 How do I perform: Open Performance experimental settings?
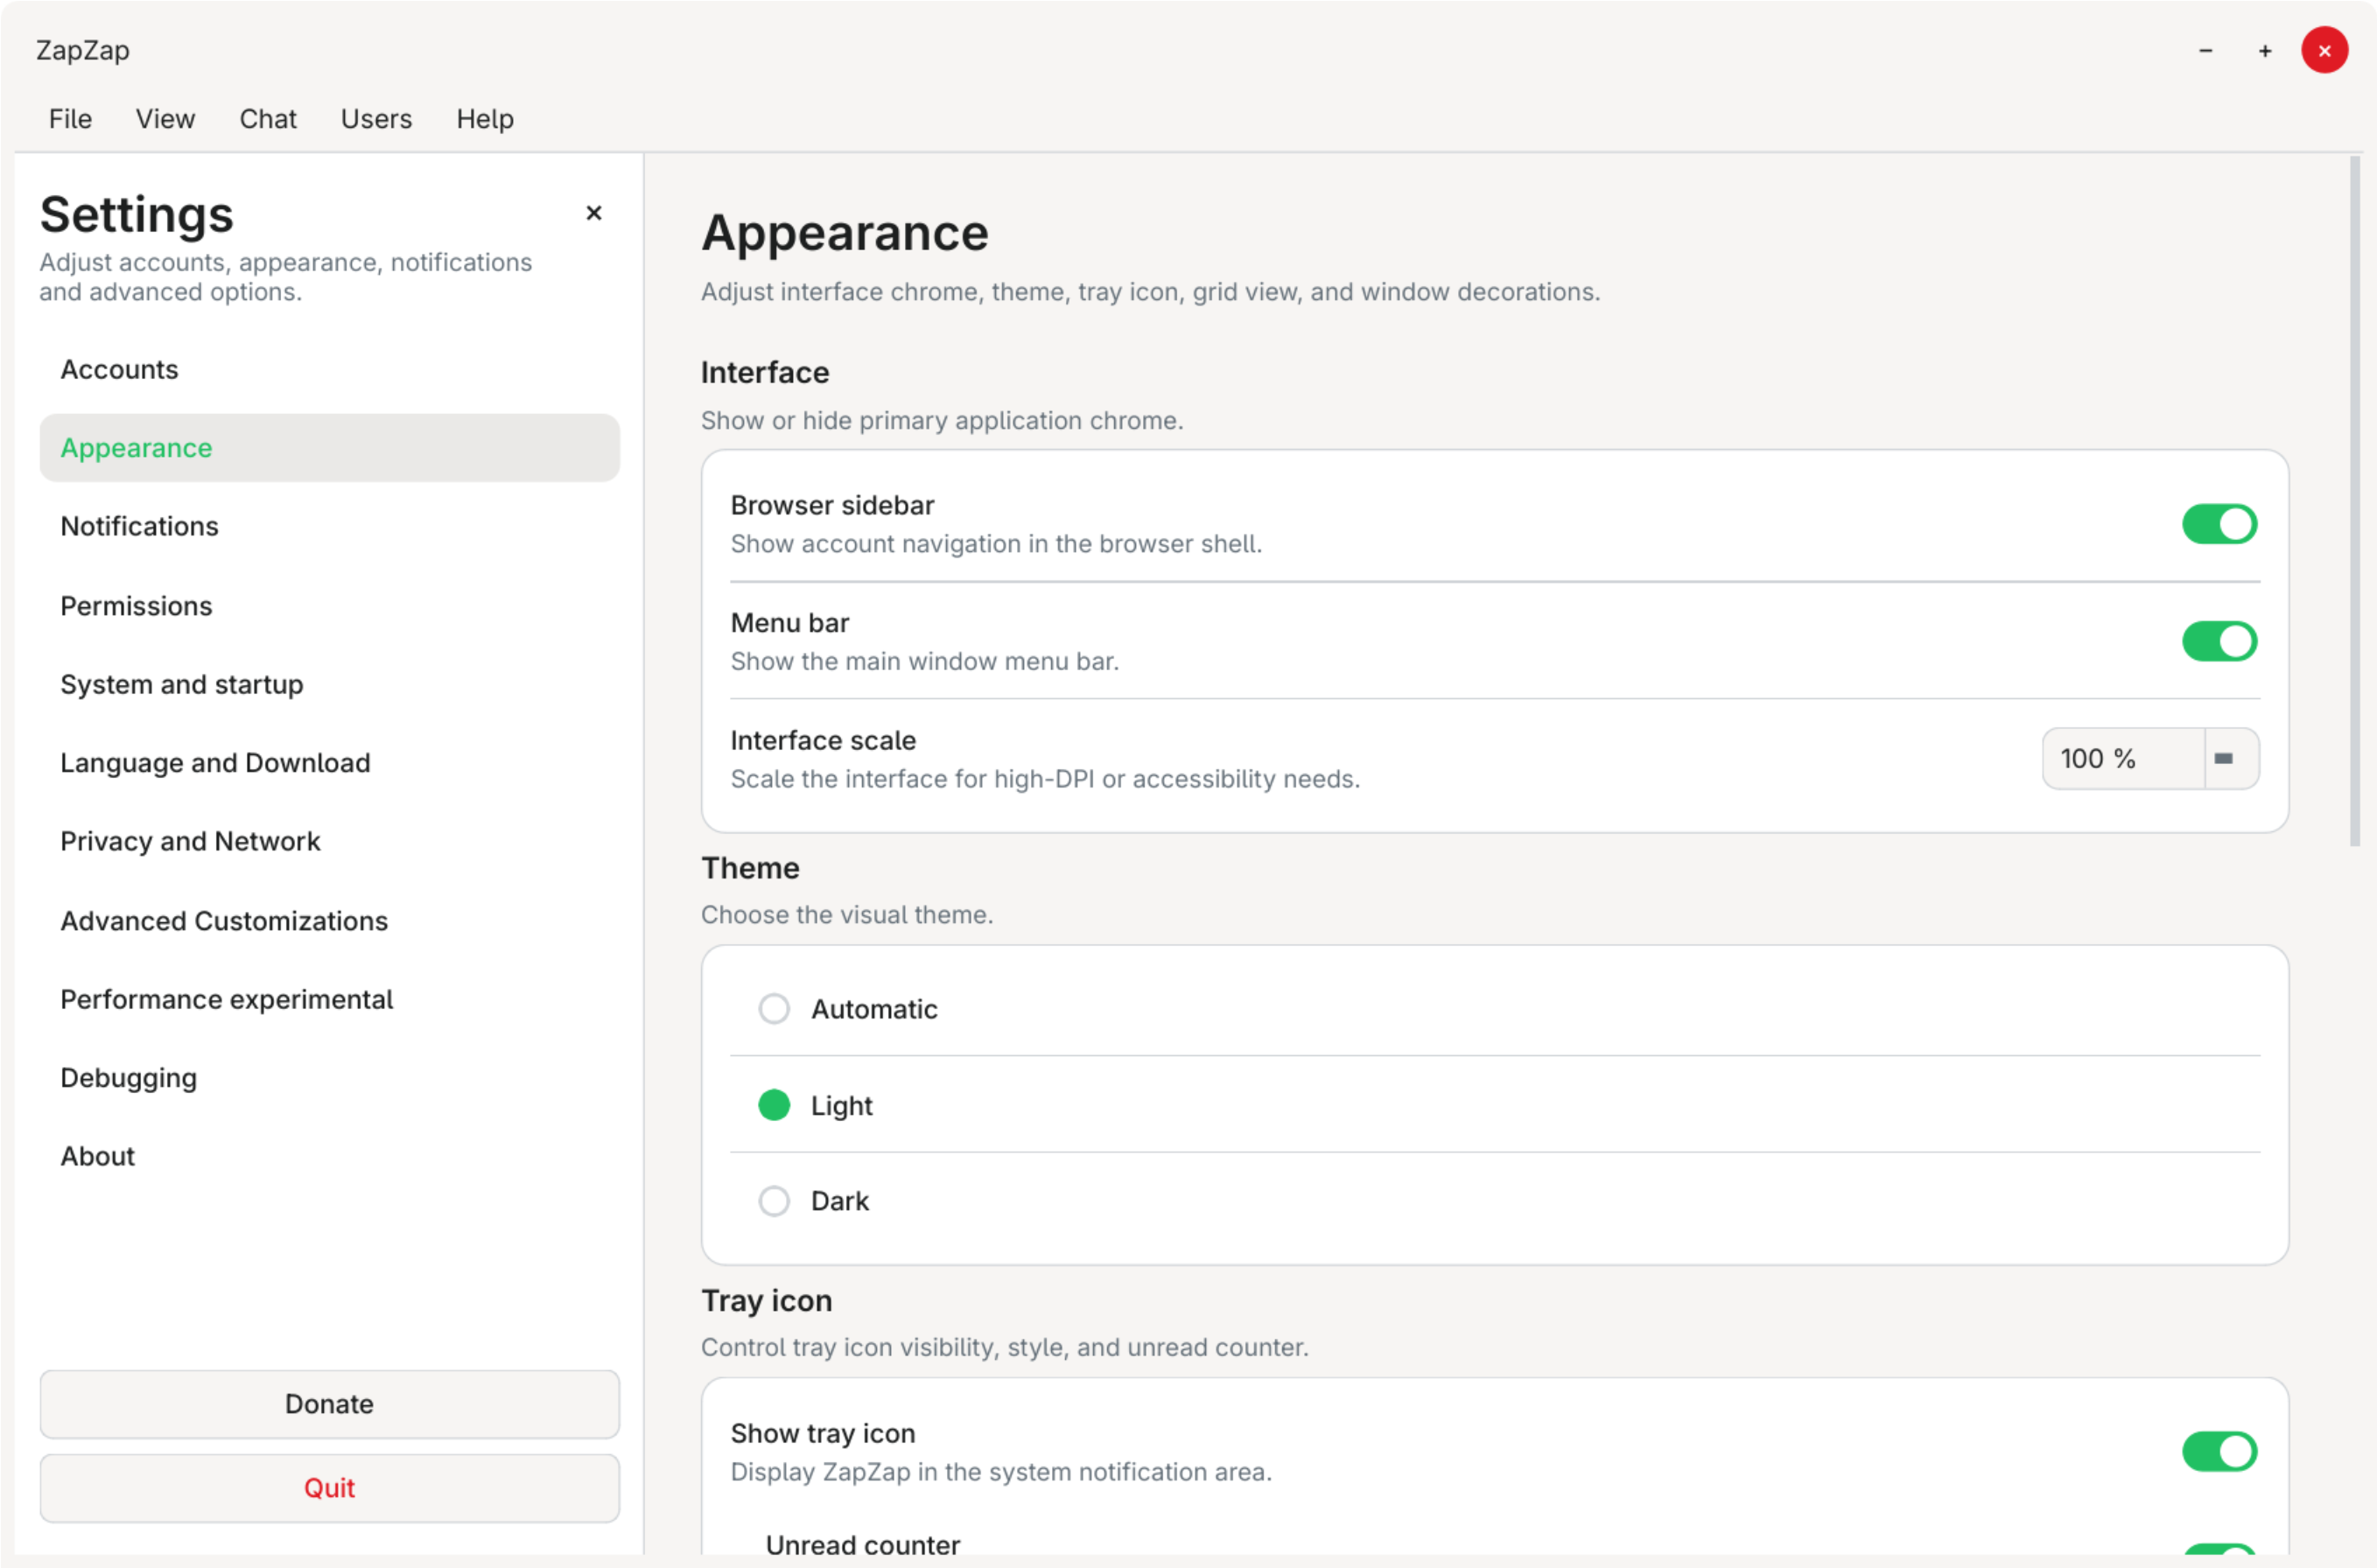coord(329,999)
